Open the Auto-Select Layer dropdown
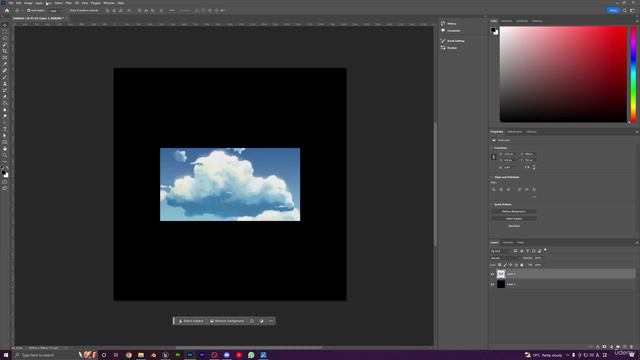640x360 pixels. 56,11
